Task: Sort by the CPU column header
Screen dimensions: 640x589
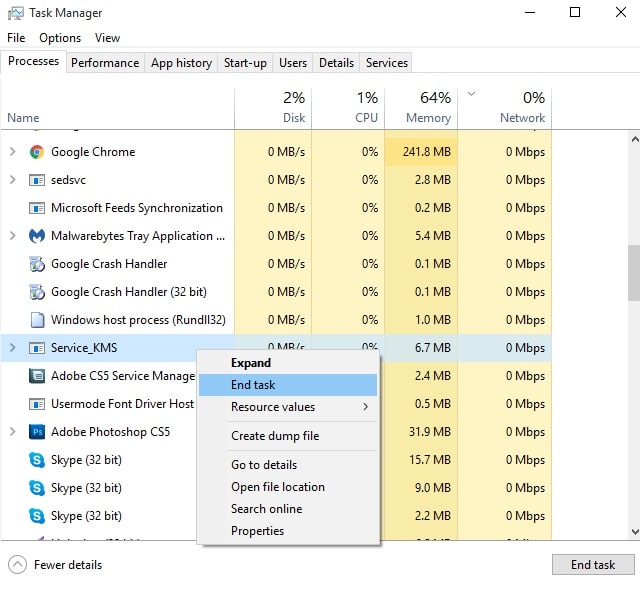Action: coord(348,108)
